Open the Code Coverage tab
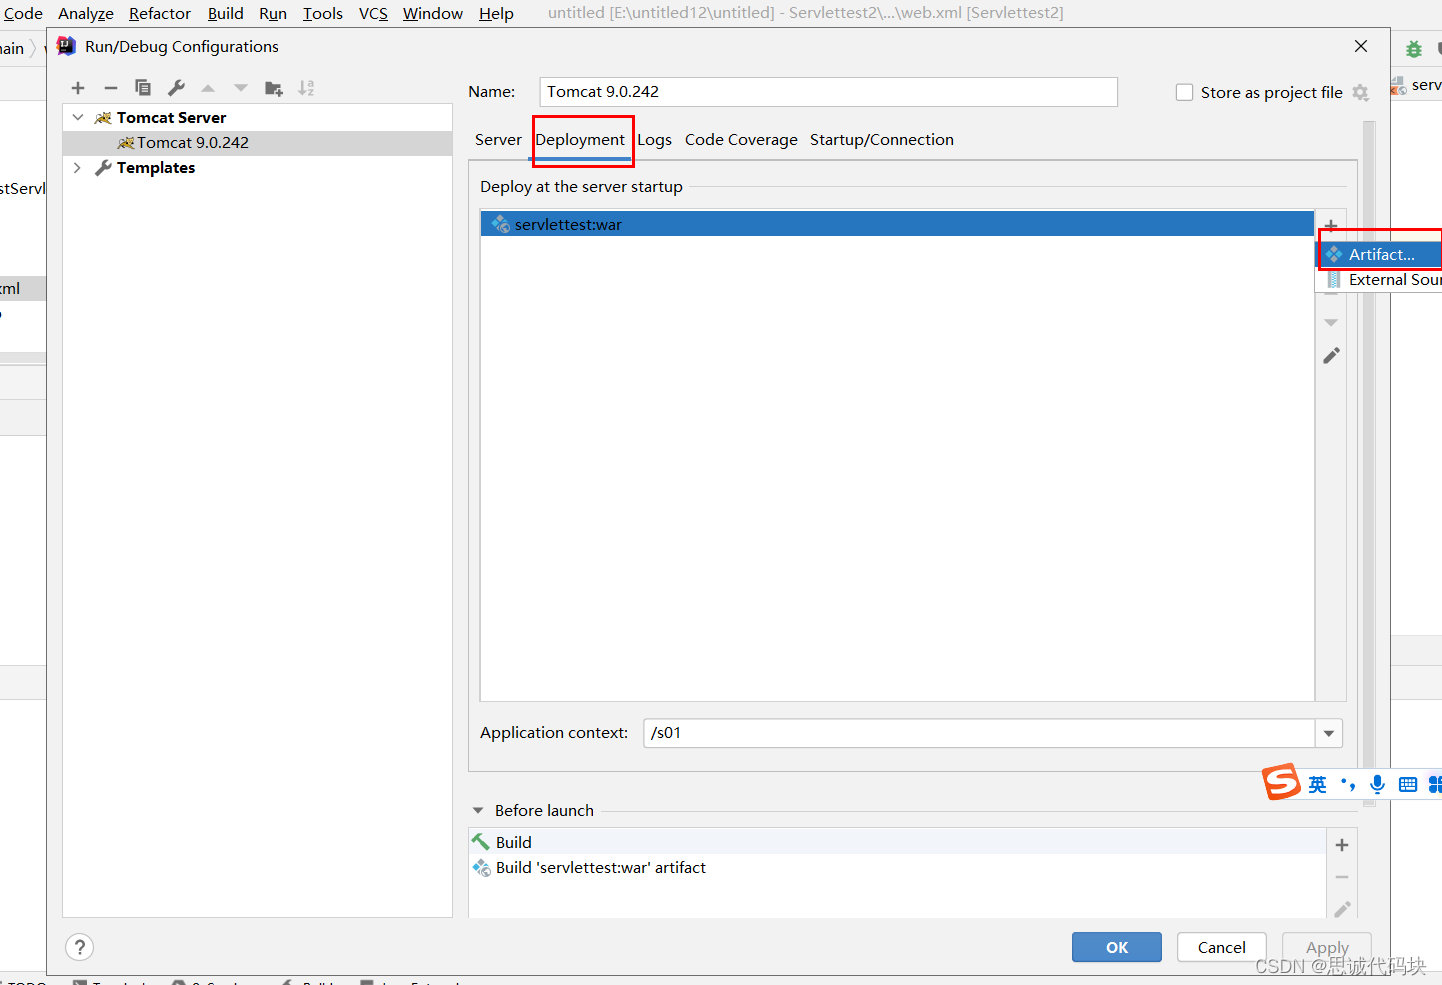This screenshot has width=1442, height=985. pos(741,140)
